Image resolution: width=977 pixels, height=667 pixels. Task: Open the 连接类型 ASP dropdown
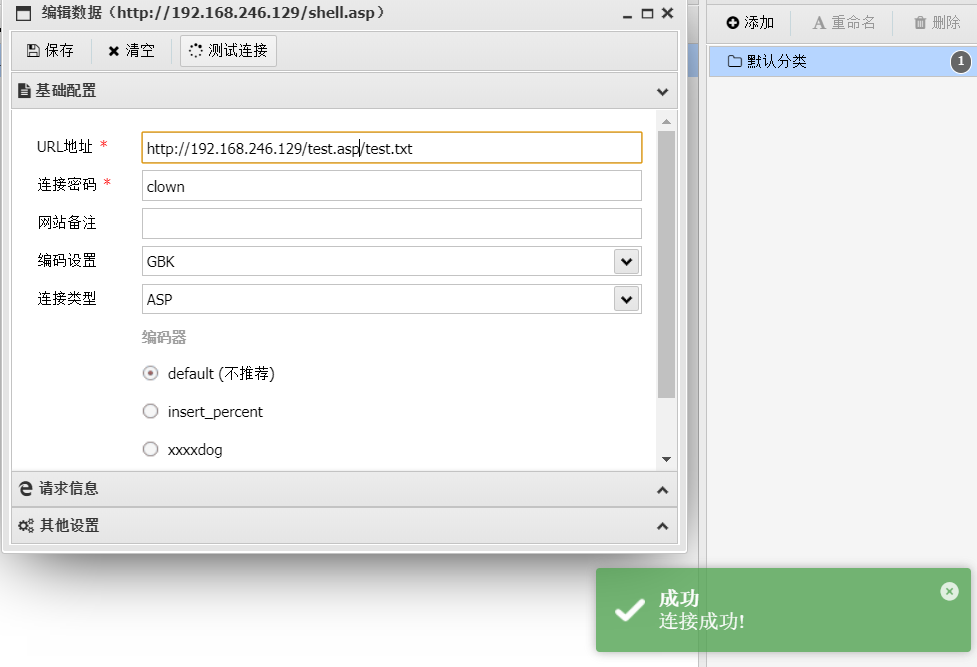coord(627,299)
